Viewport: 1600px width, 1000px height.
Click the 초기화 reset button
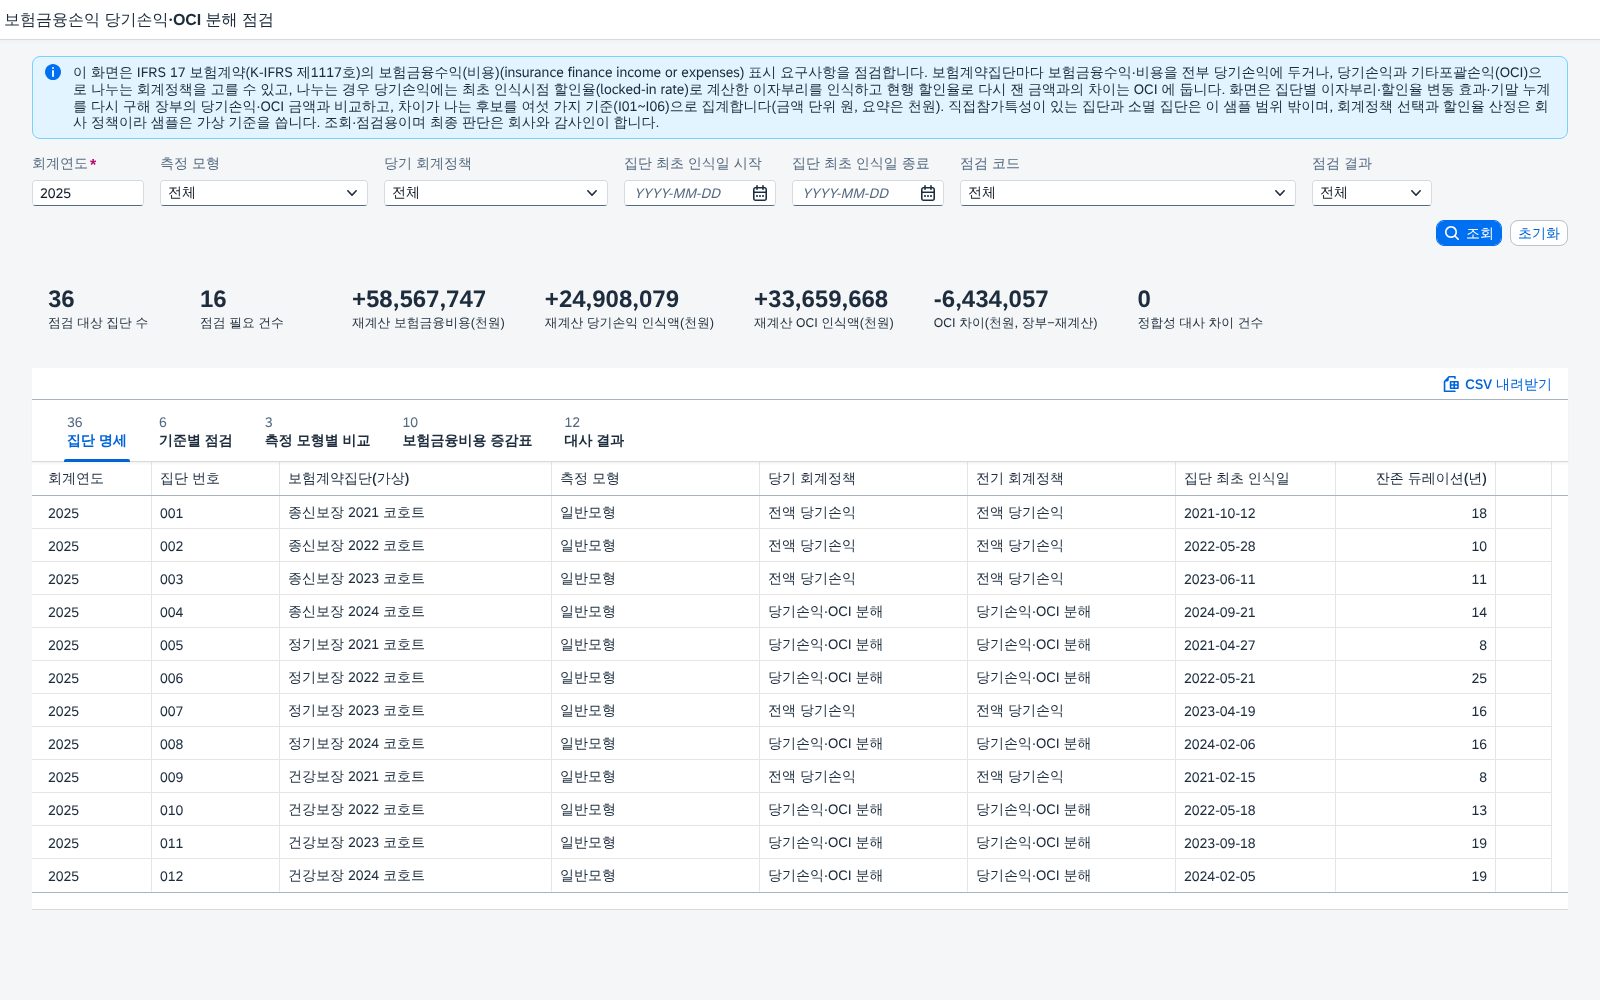click(x=1539, y=233)
